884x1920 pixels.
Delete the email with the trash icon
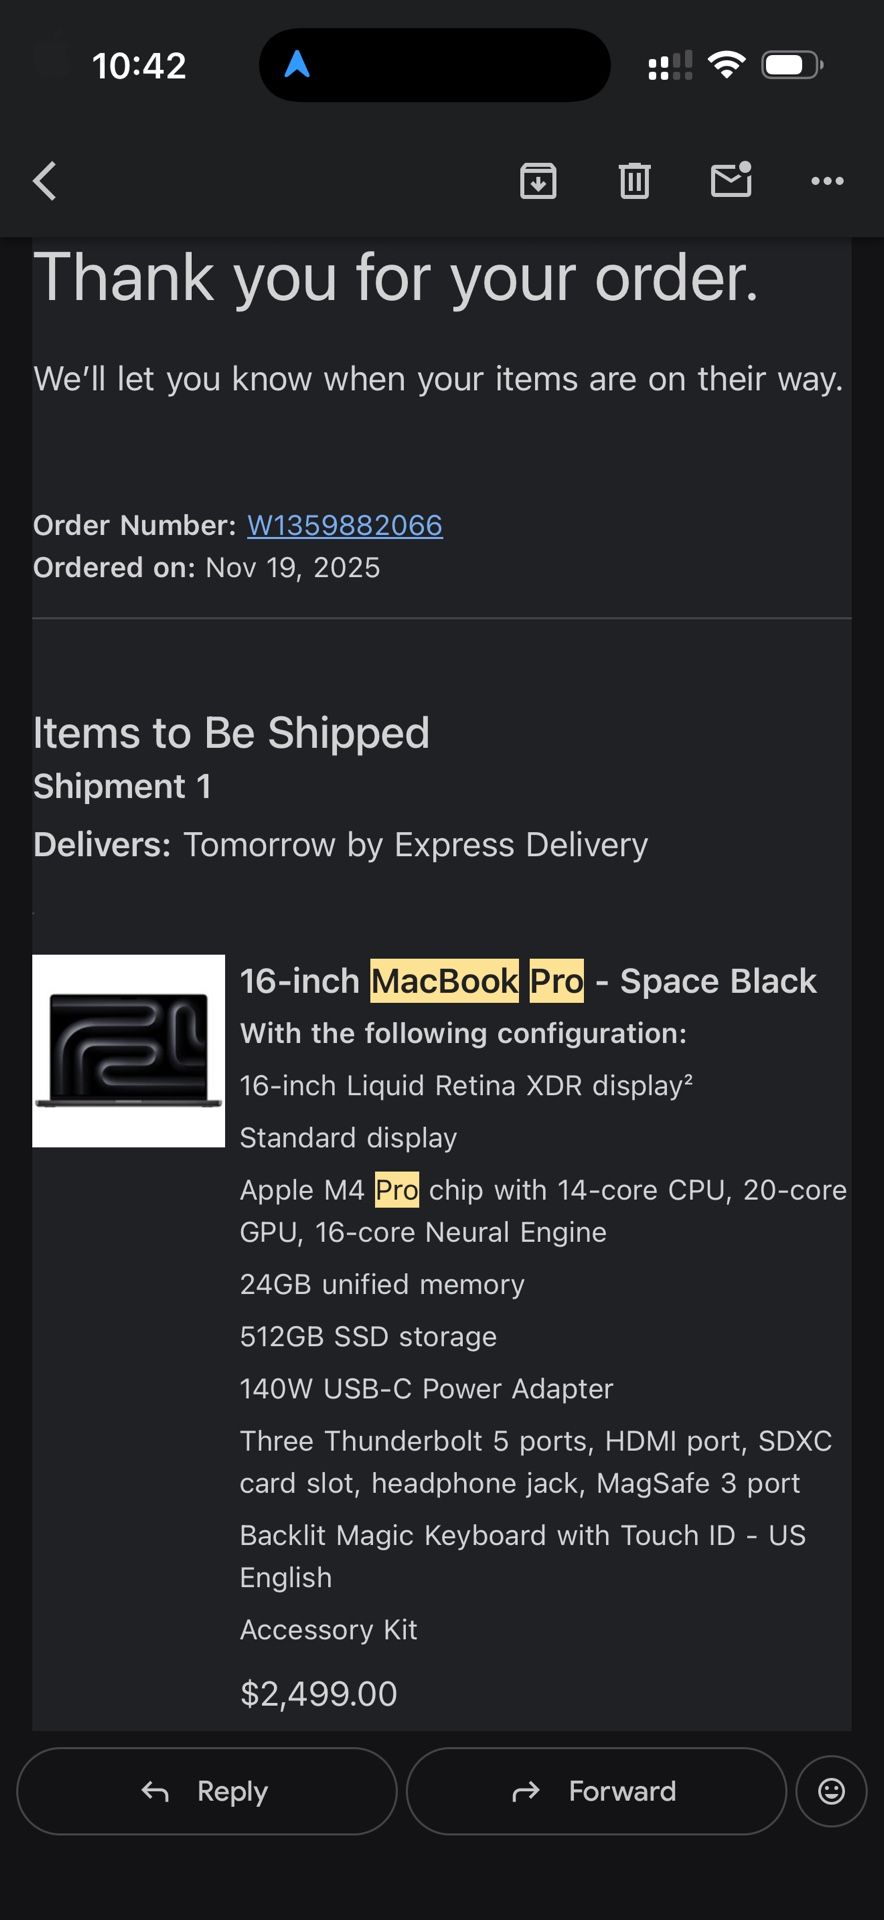[634, 181]
